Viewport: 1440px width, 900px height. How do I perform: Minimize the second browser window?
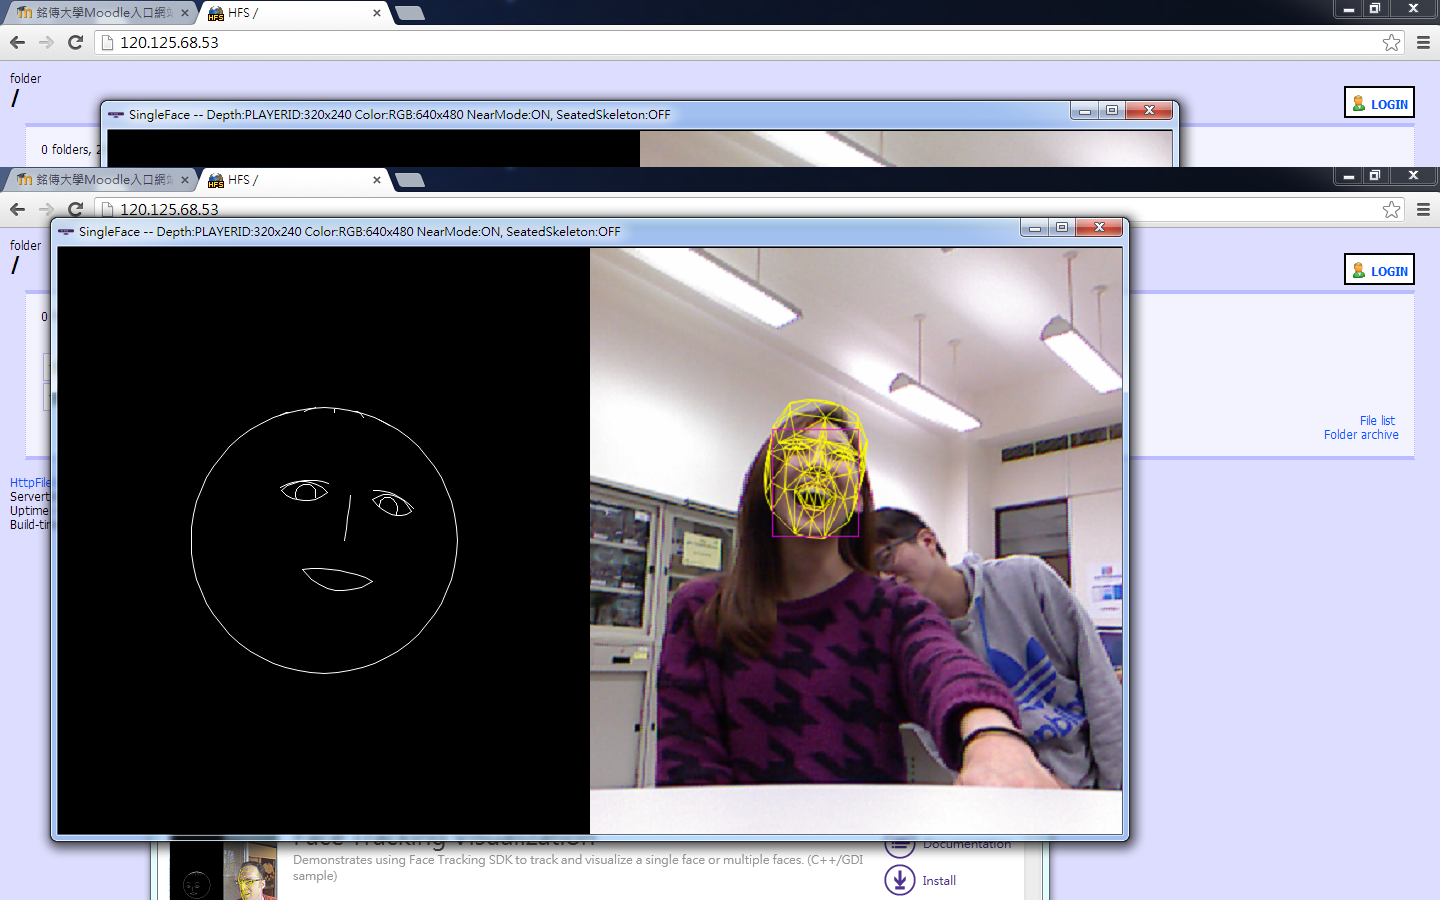point(1349,176)
